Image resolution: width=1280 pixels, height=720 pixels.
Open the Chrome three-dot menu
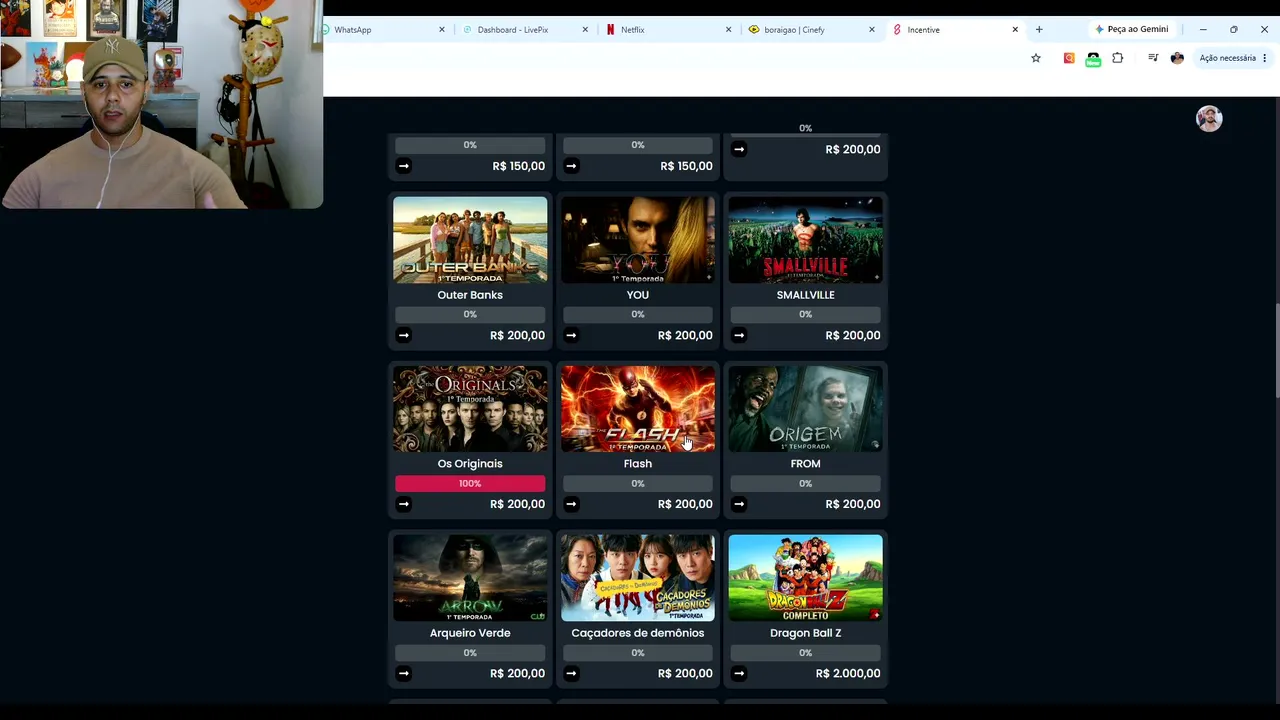coord(1265,58)
